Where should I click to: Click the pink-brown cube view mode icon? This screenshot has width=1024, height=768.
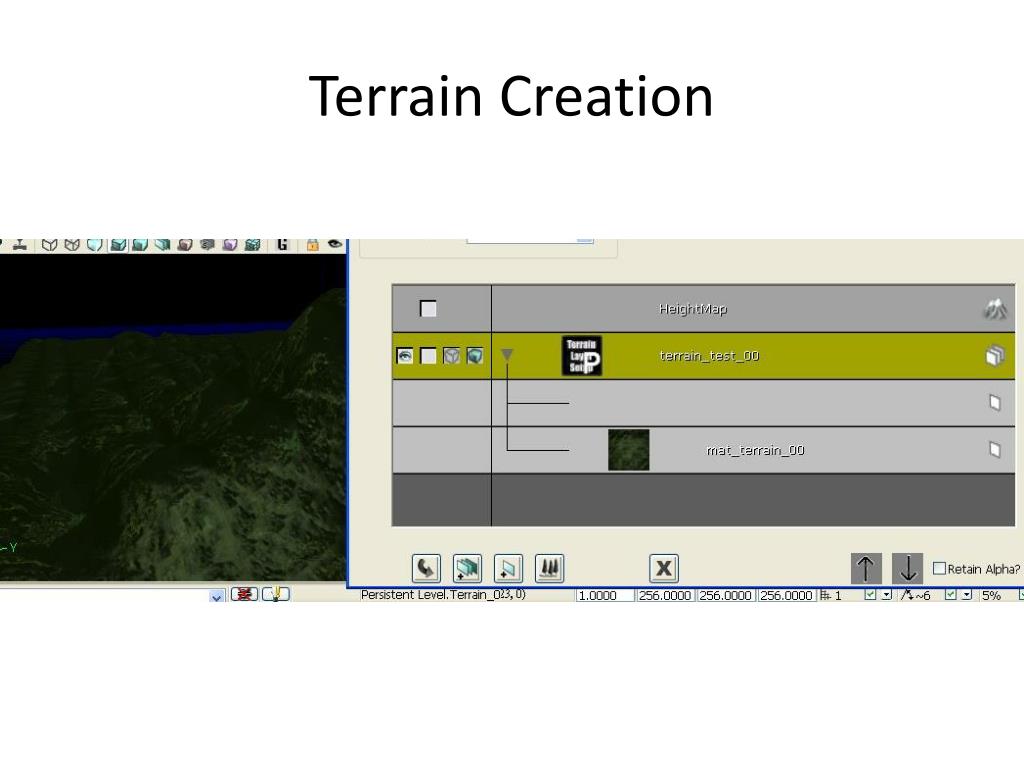(x=185, y=245)
